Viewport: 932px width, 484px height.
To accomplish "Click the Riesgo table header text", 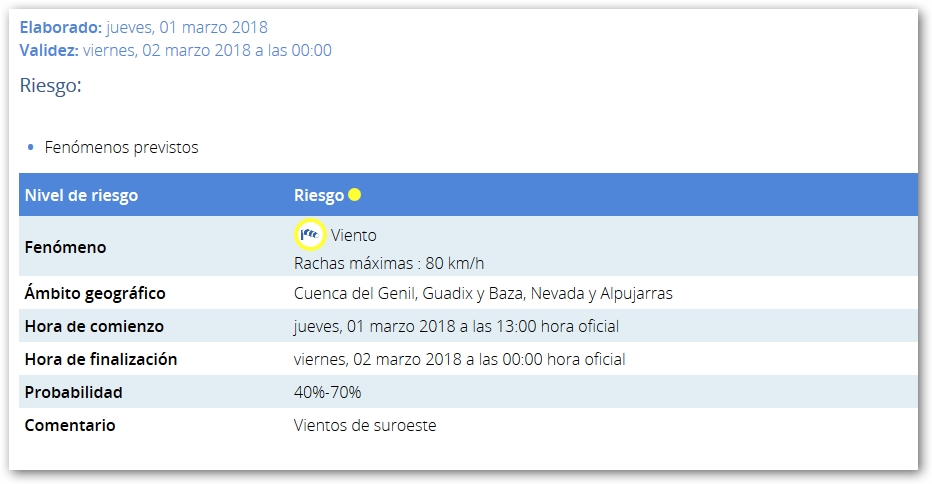I will click(x=319, y=195).
